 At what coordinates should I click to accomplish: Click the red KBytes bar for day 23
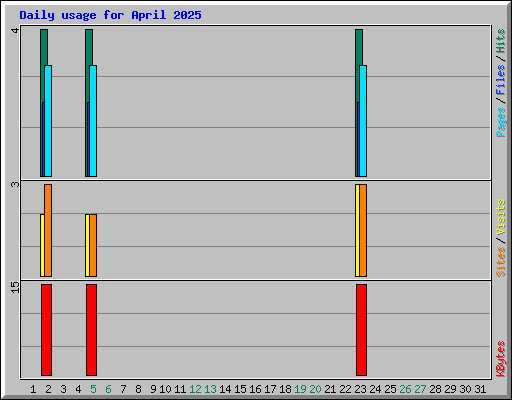coord(361,330)
